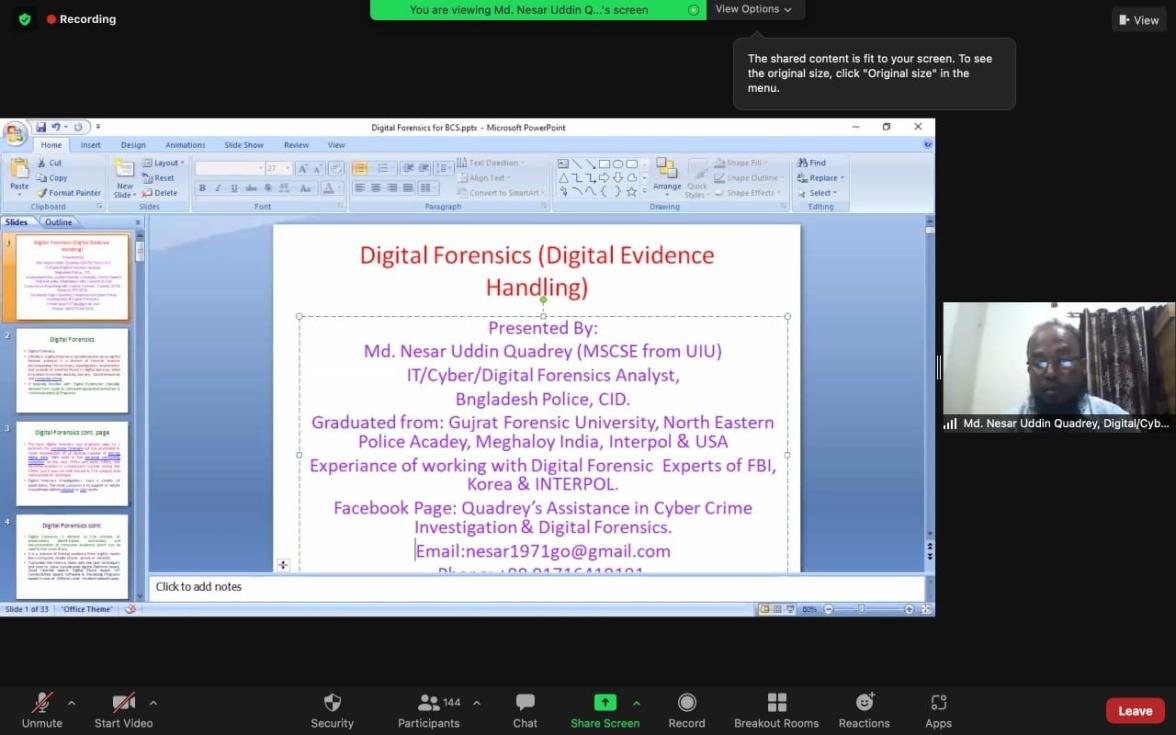Expand audio options arrow beside Unmute

71,703
